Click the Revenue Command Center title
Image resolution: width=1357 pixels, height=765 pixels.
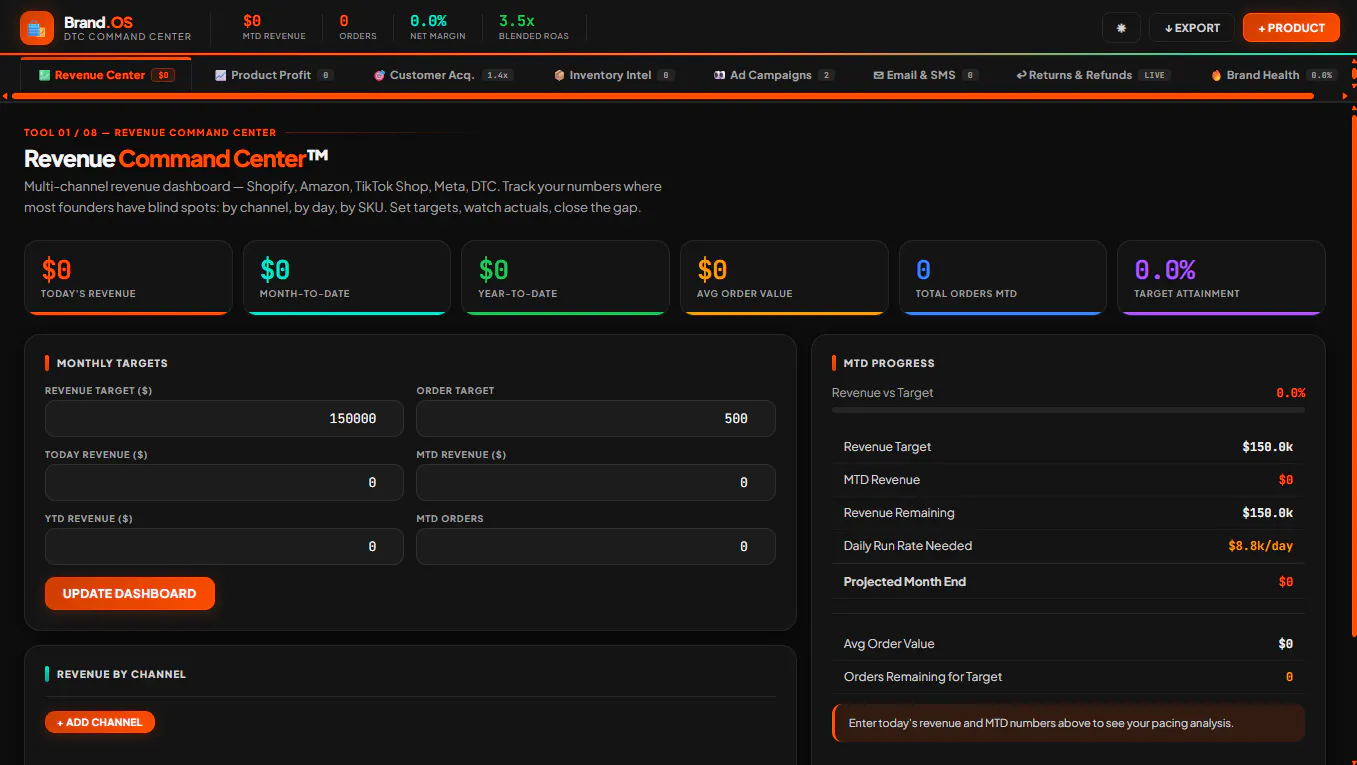pos(176,158)
